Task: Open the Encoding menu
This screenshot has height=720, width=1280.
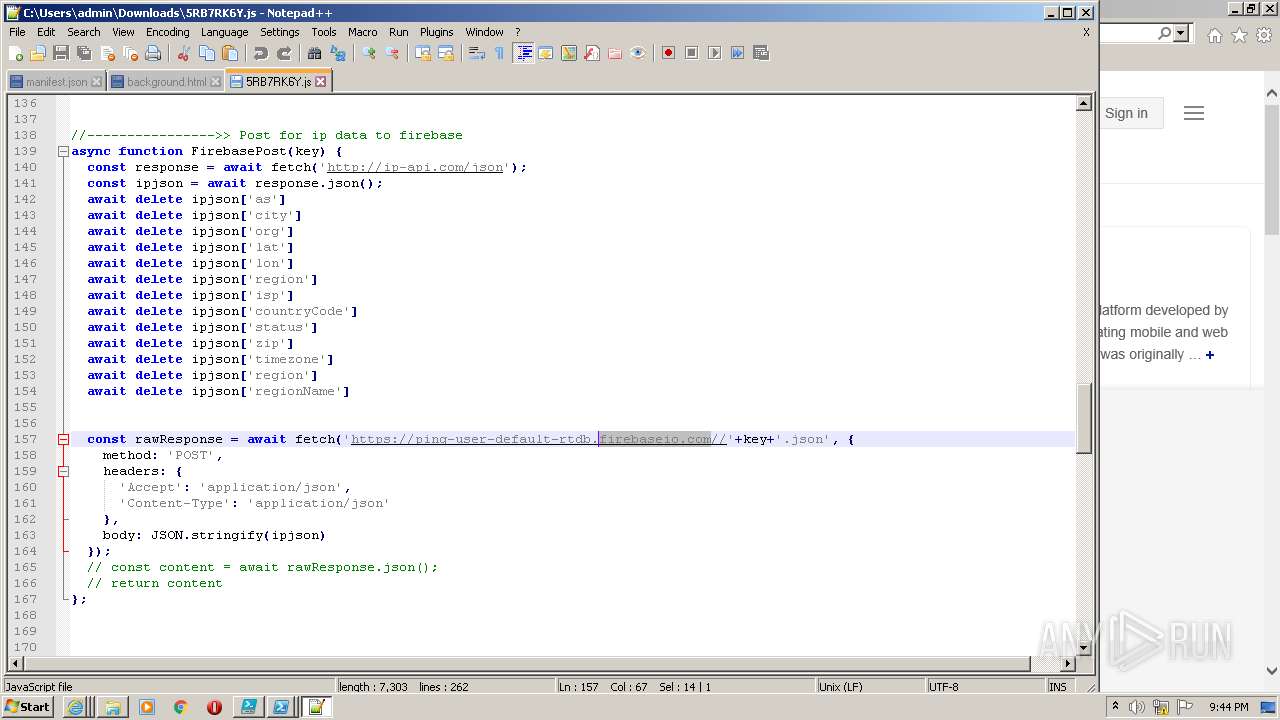Action: point(167,32)
